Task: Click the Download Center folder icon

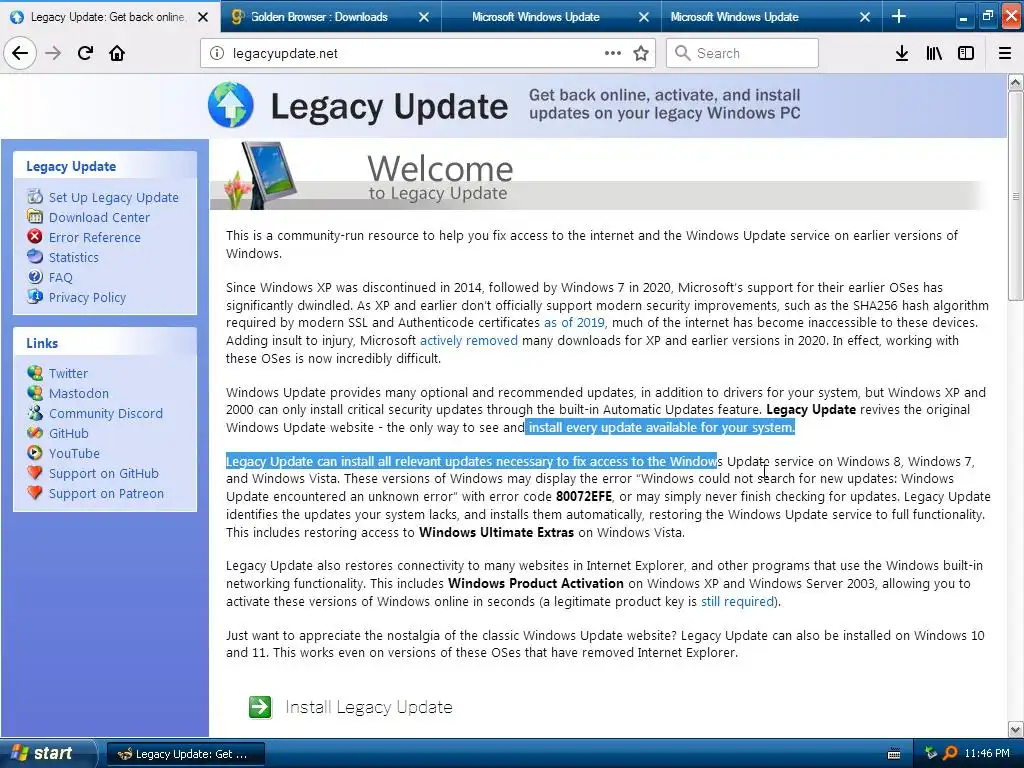Action: click(35, 216)
